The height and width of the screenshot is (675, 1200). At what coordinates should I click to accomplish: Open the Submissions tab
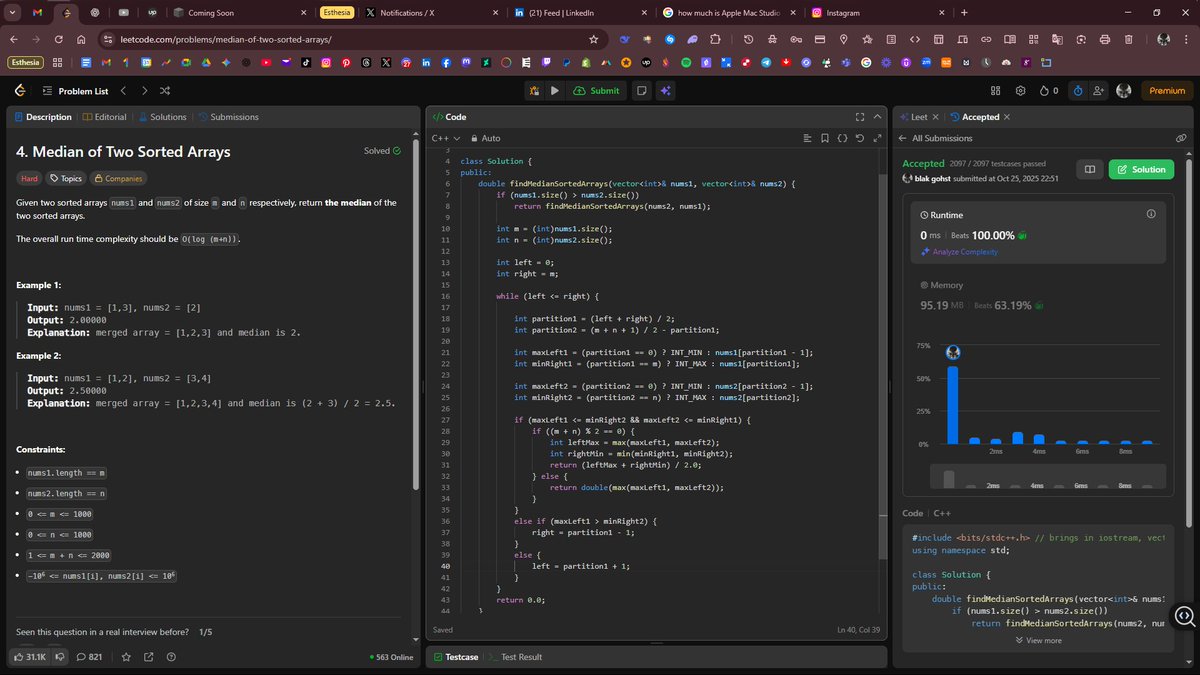click(229, 117)
